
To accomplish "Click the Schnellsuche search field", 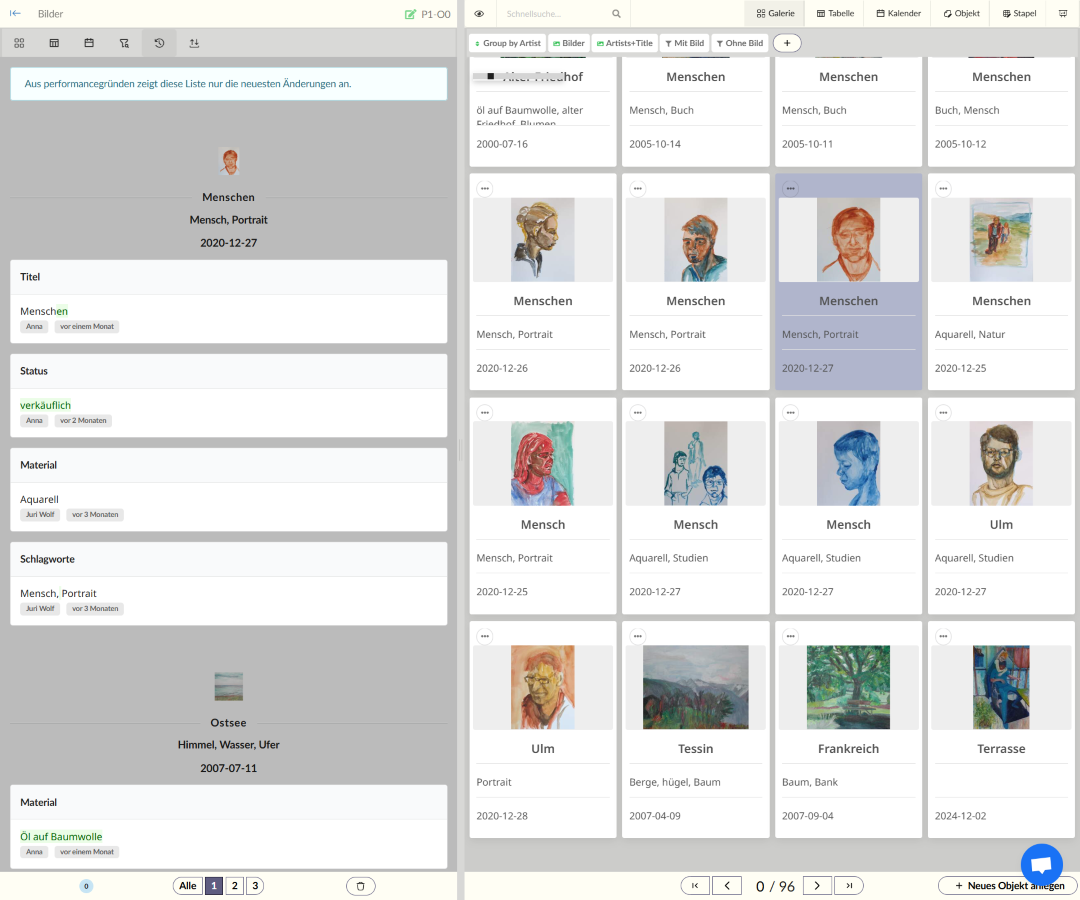I will 555,14.
